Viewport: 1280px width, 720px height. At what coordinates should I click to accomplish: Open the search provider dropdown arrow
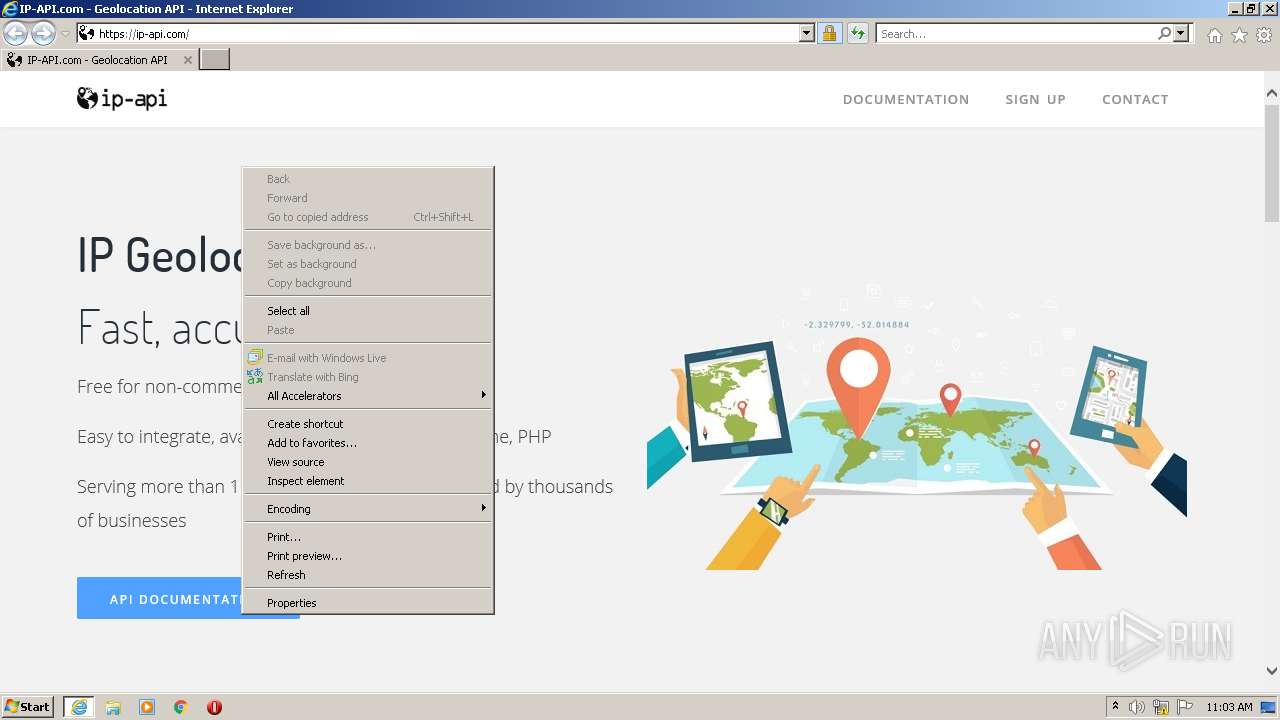pyautogui.click(x=1181, y=34)
